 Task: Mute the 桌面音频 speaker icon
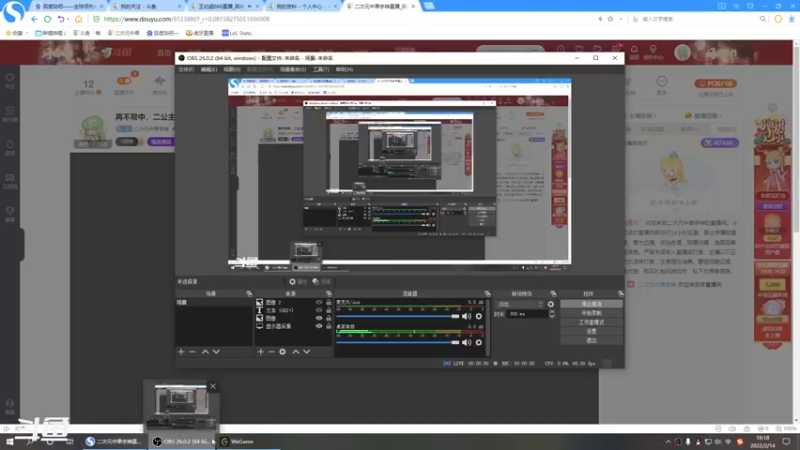(x=466, y=342)
